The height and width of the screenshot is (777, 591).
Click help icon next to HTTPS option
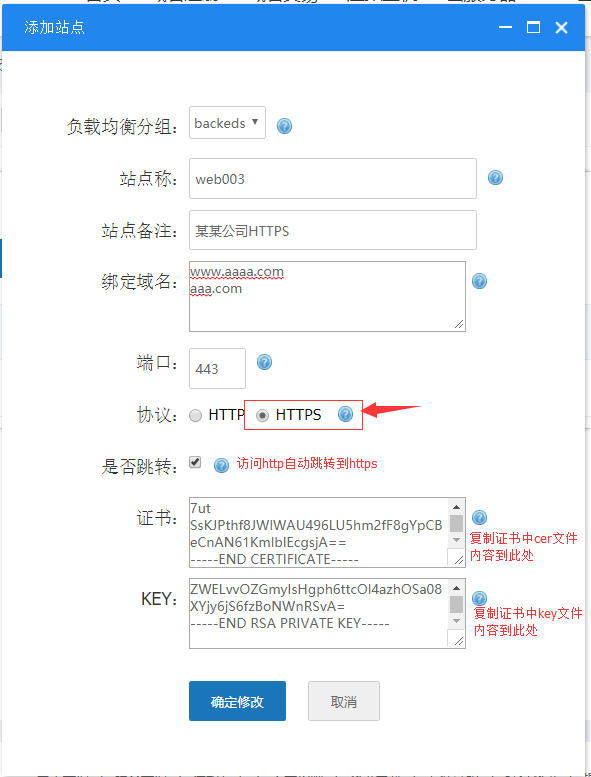tap(345, 414)
